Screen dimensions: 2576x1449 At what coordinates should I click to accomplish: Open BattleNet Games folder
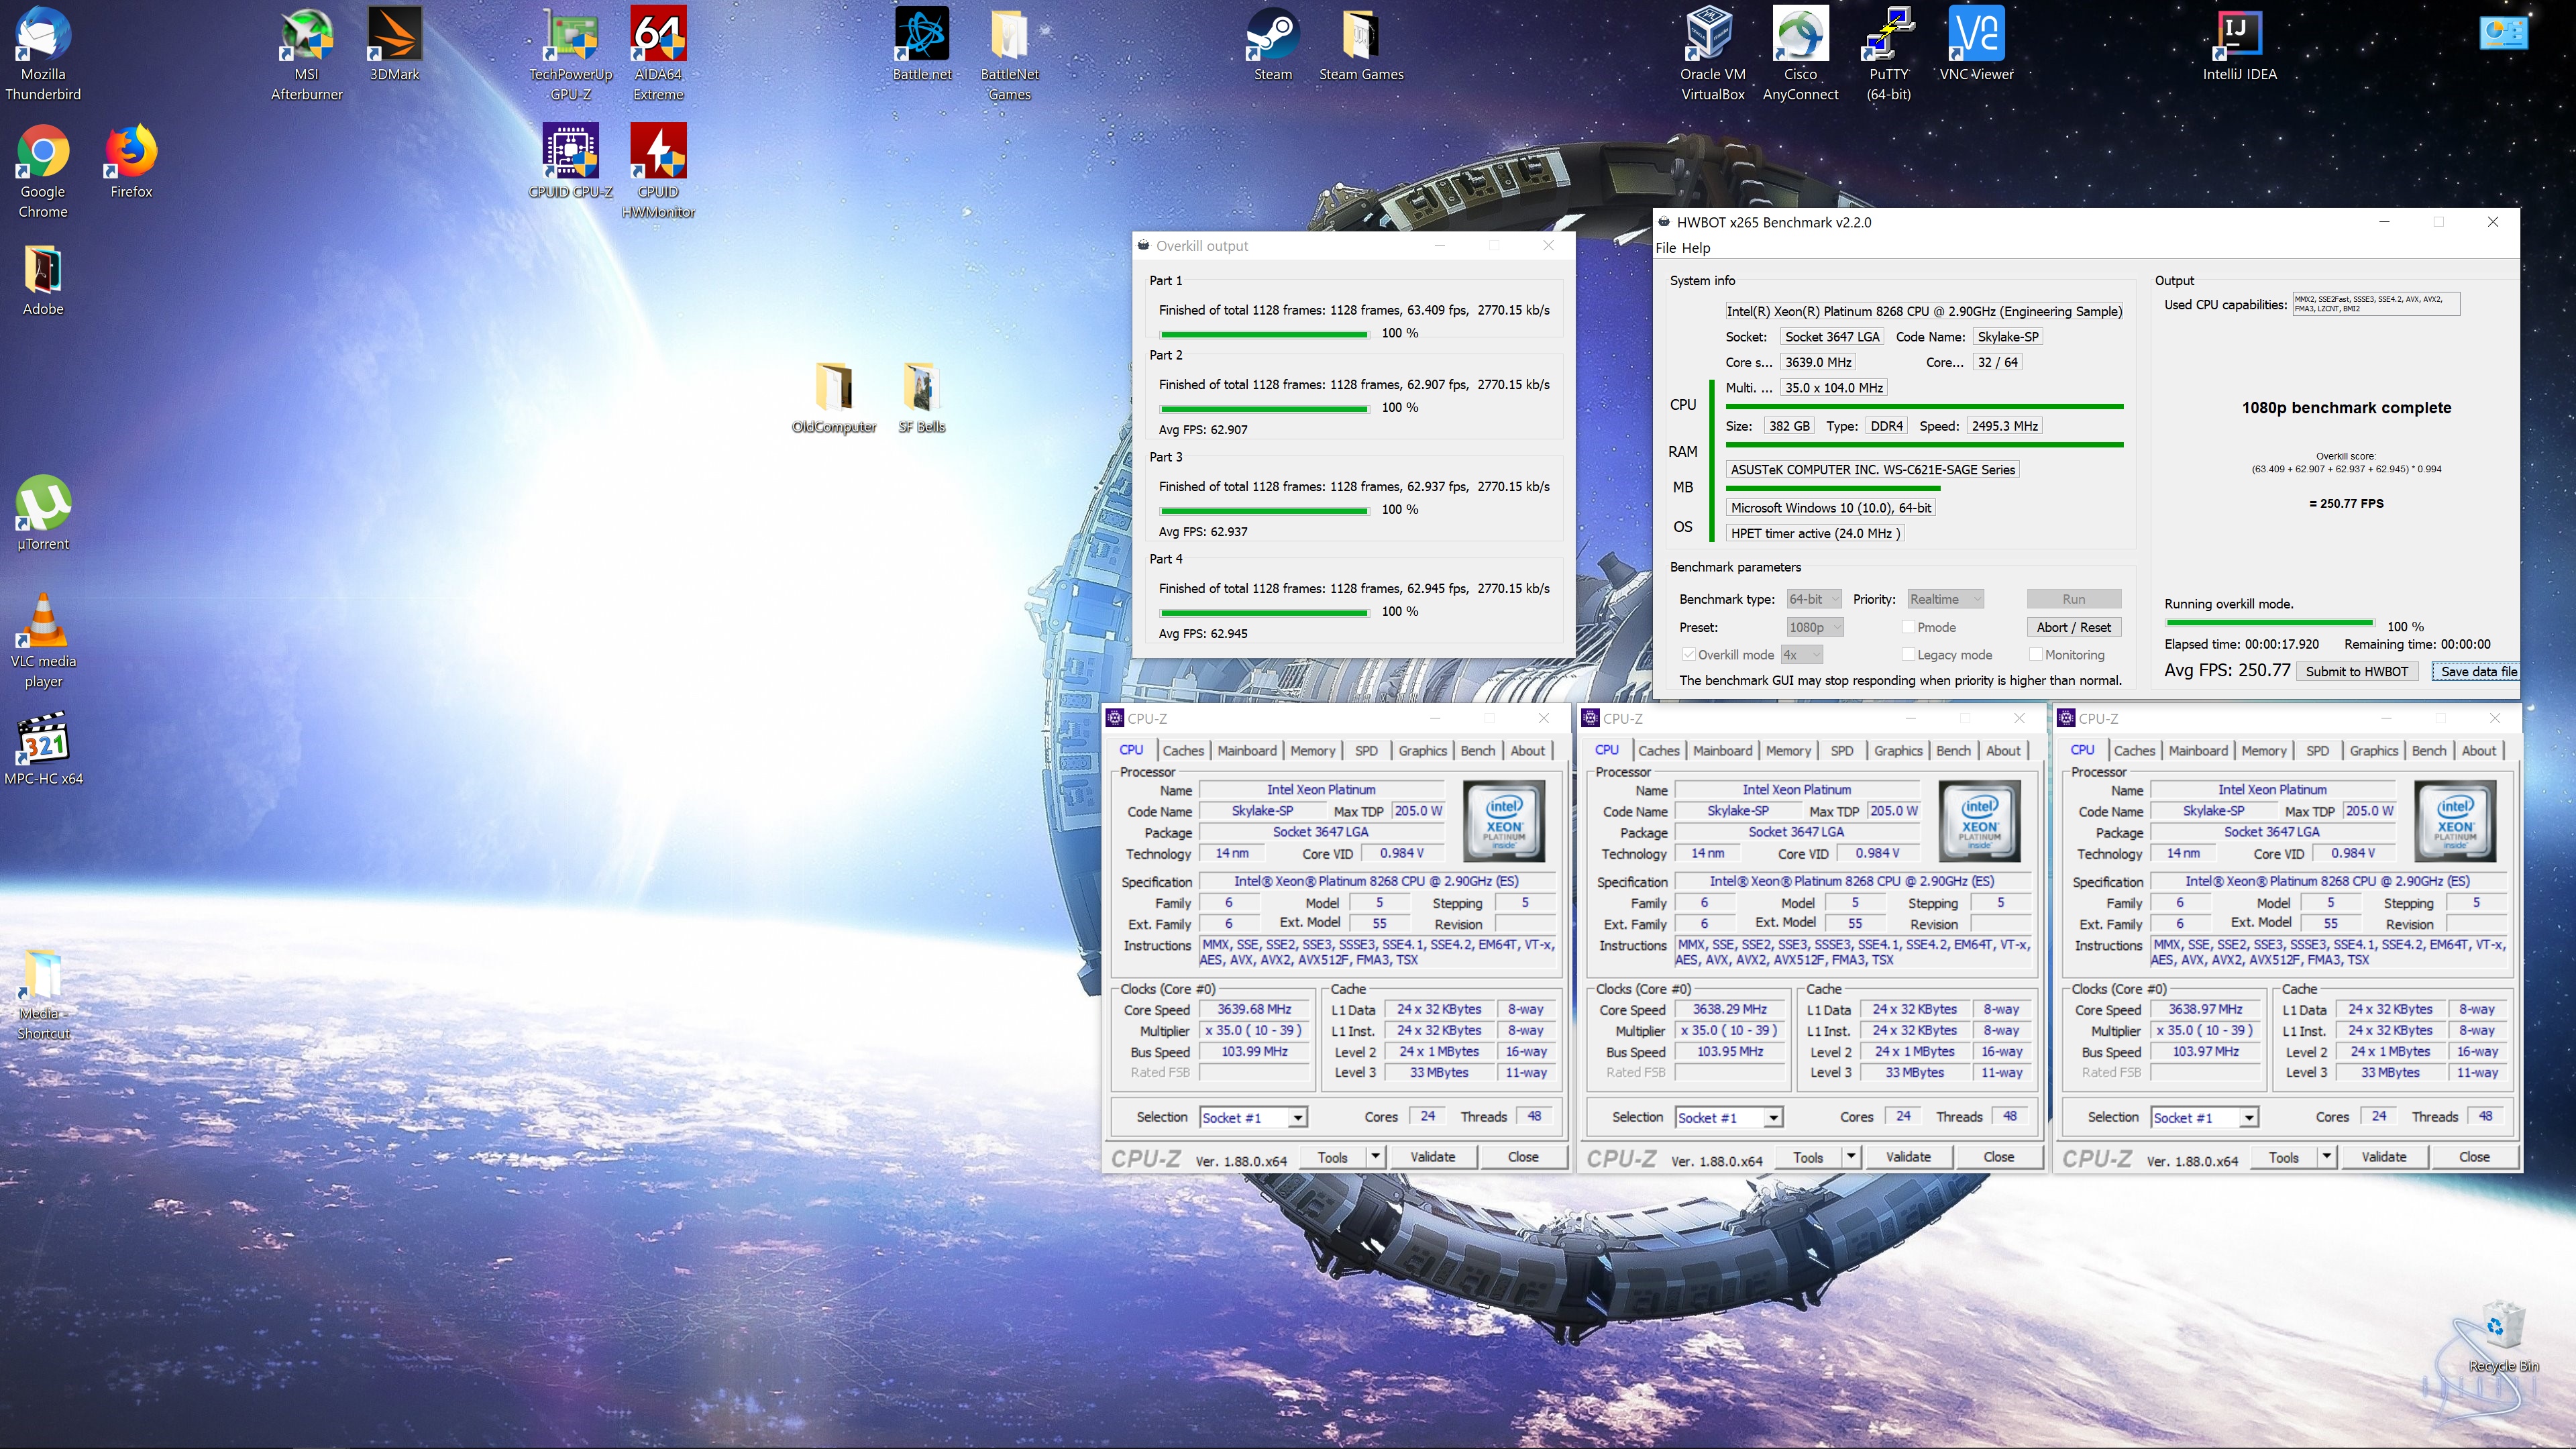[1010, 53]
